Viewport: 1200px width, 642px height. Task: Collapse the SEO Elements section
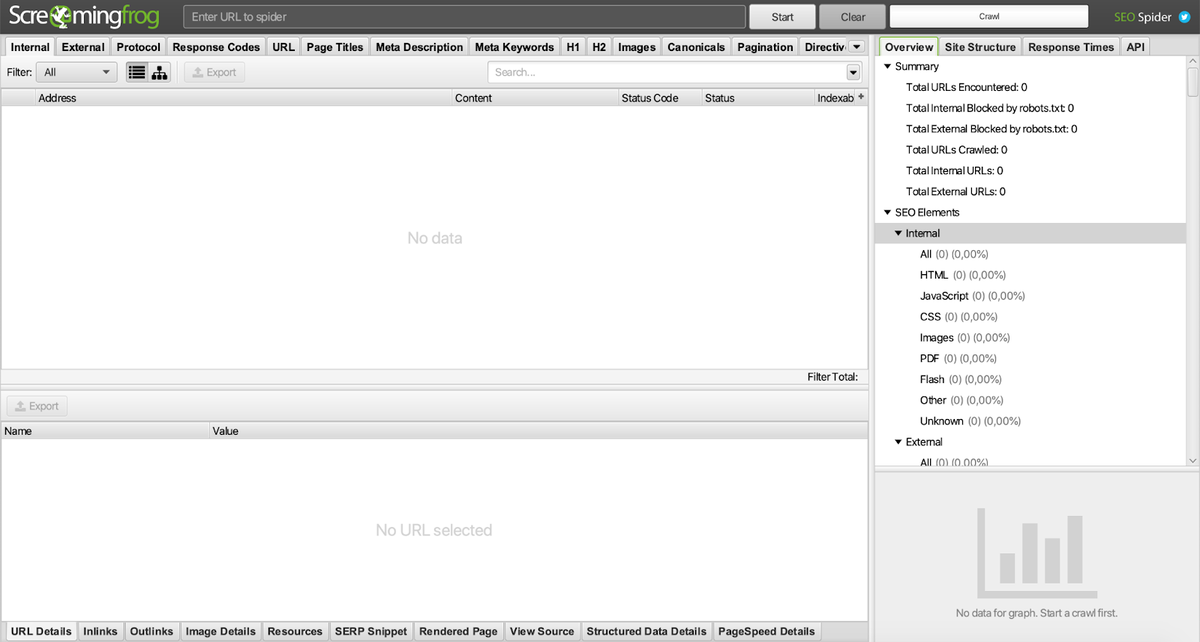[x=886, y=213]
